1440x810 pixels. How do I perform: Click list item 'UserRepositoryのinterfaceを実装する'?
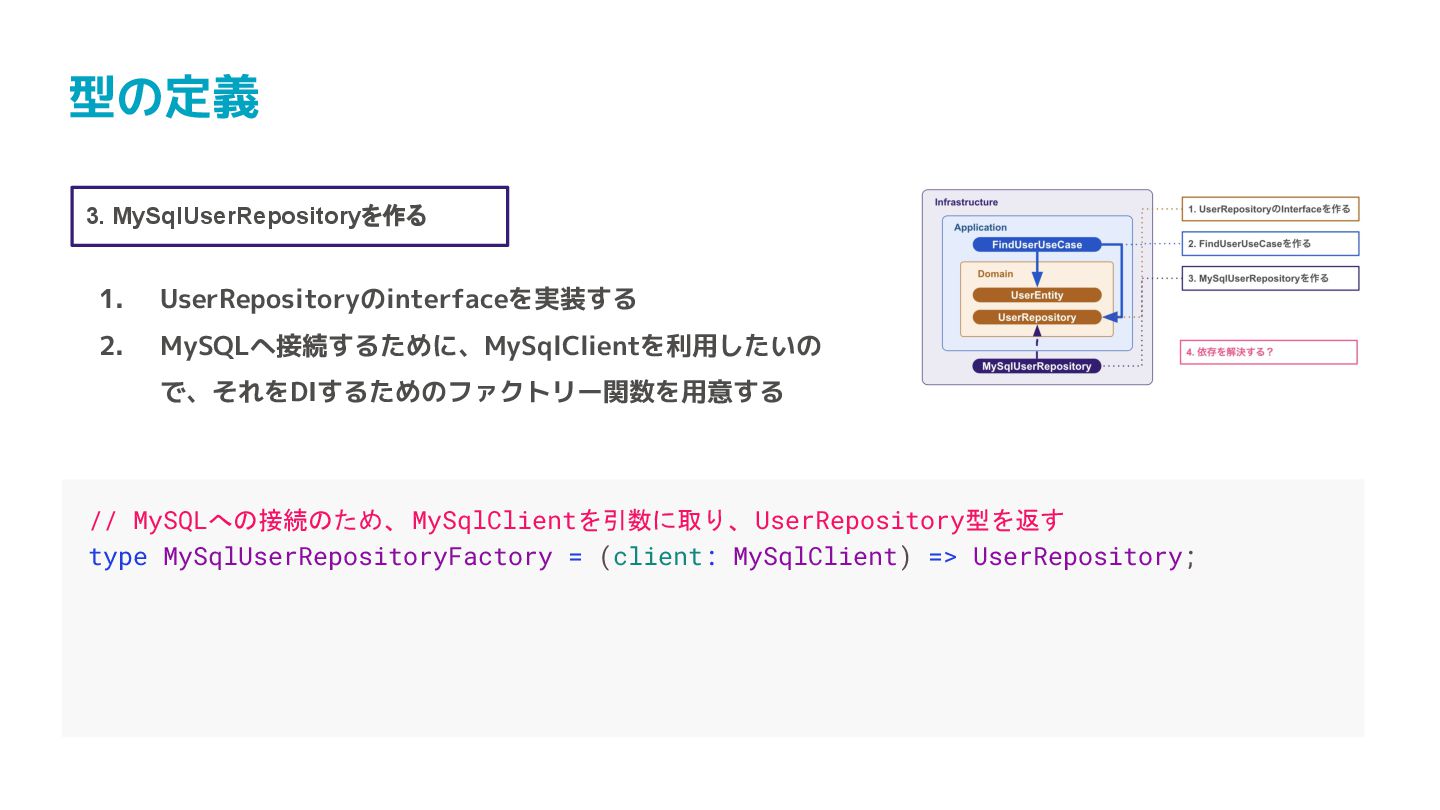coord(398,299)
